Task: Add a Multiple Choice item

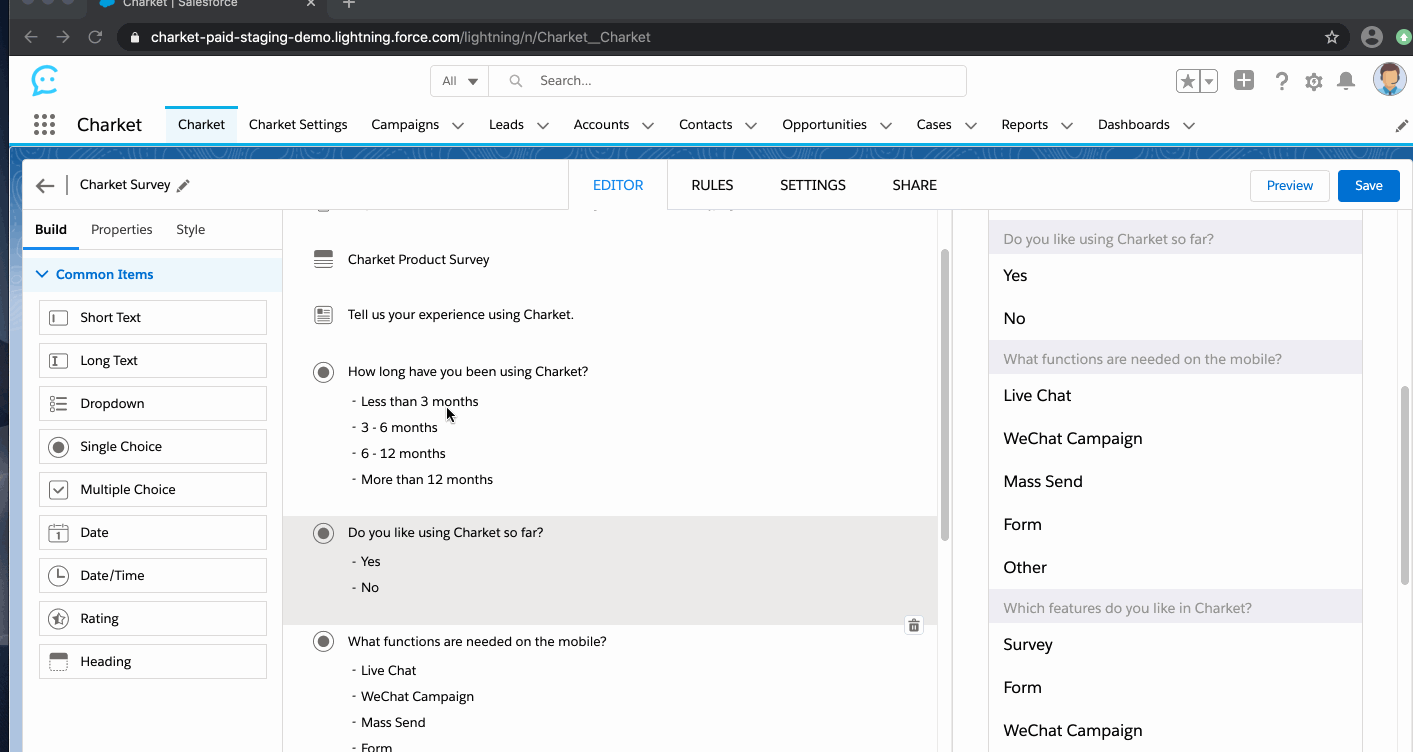Action: click(153, 490)
